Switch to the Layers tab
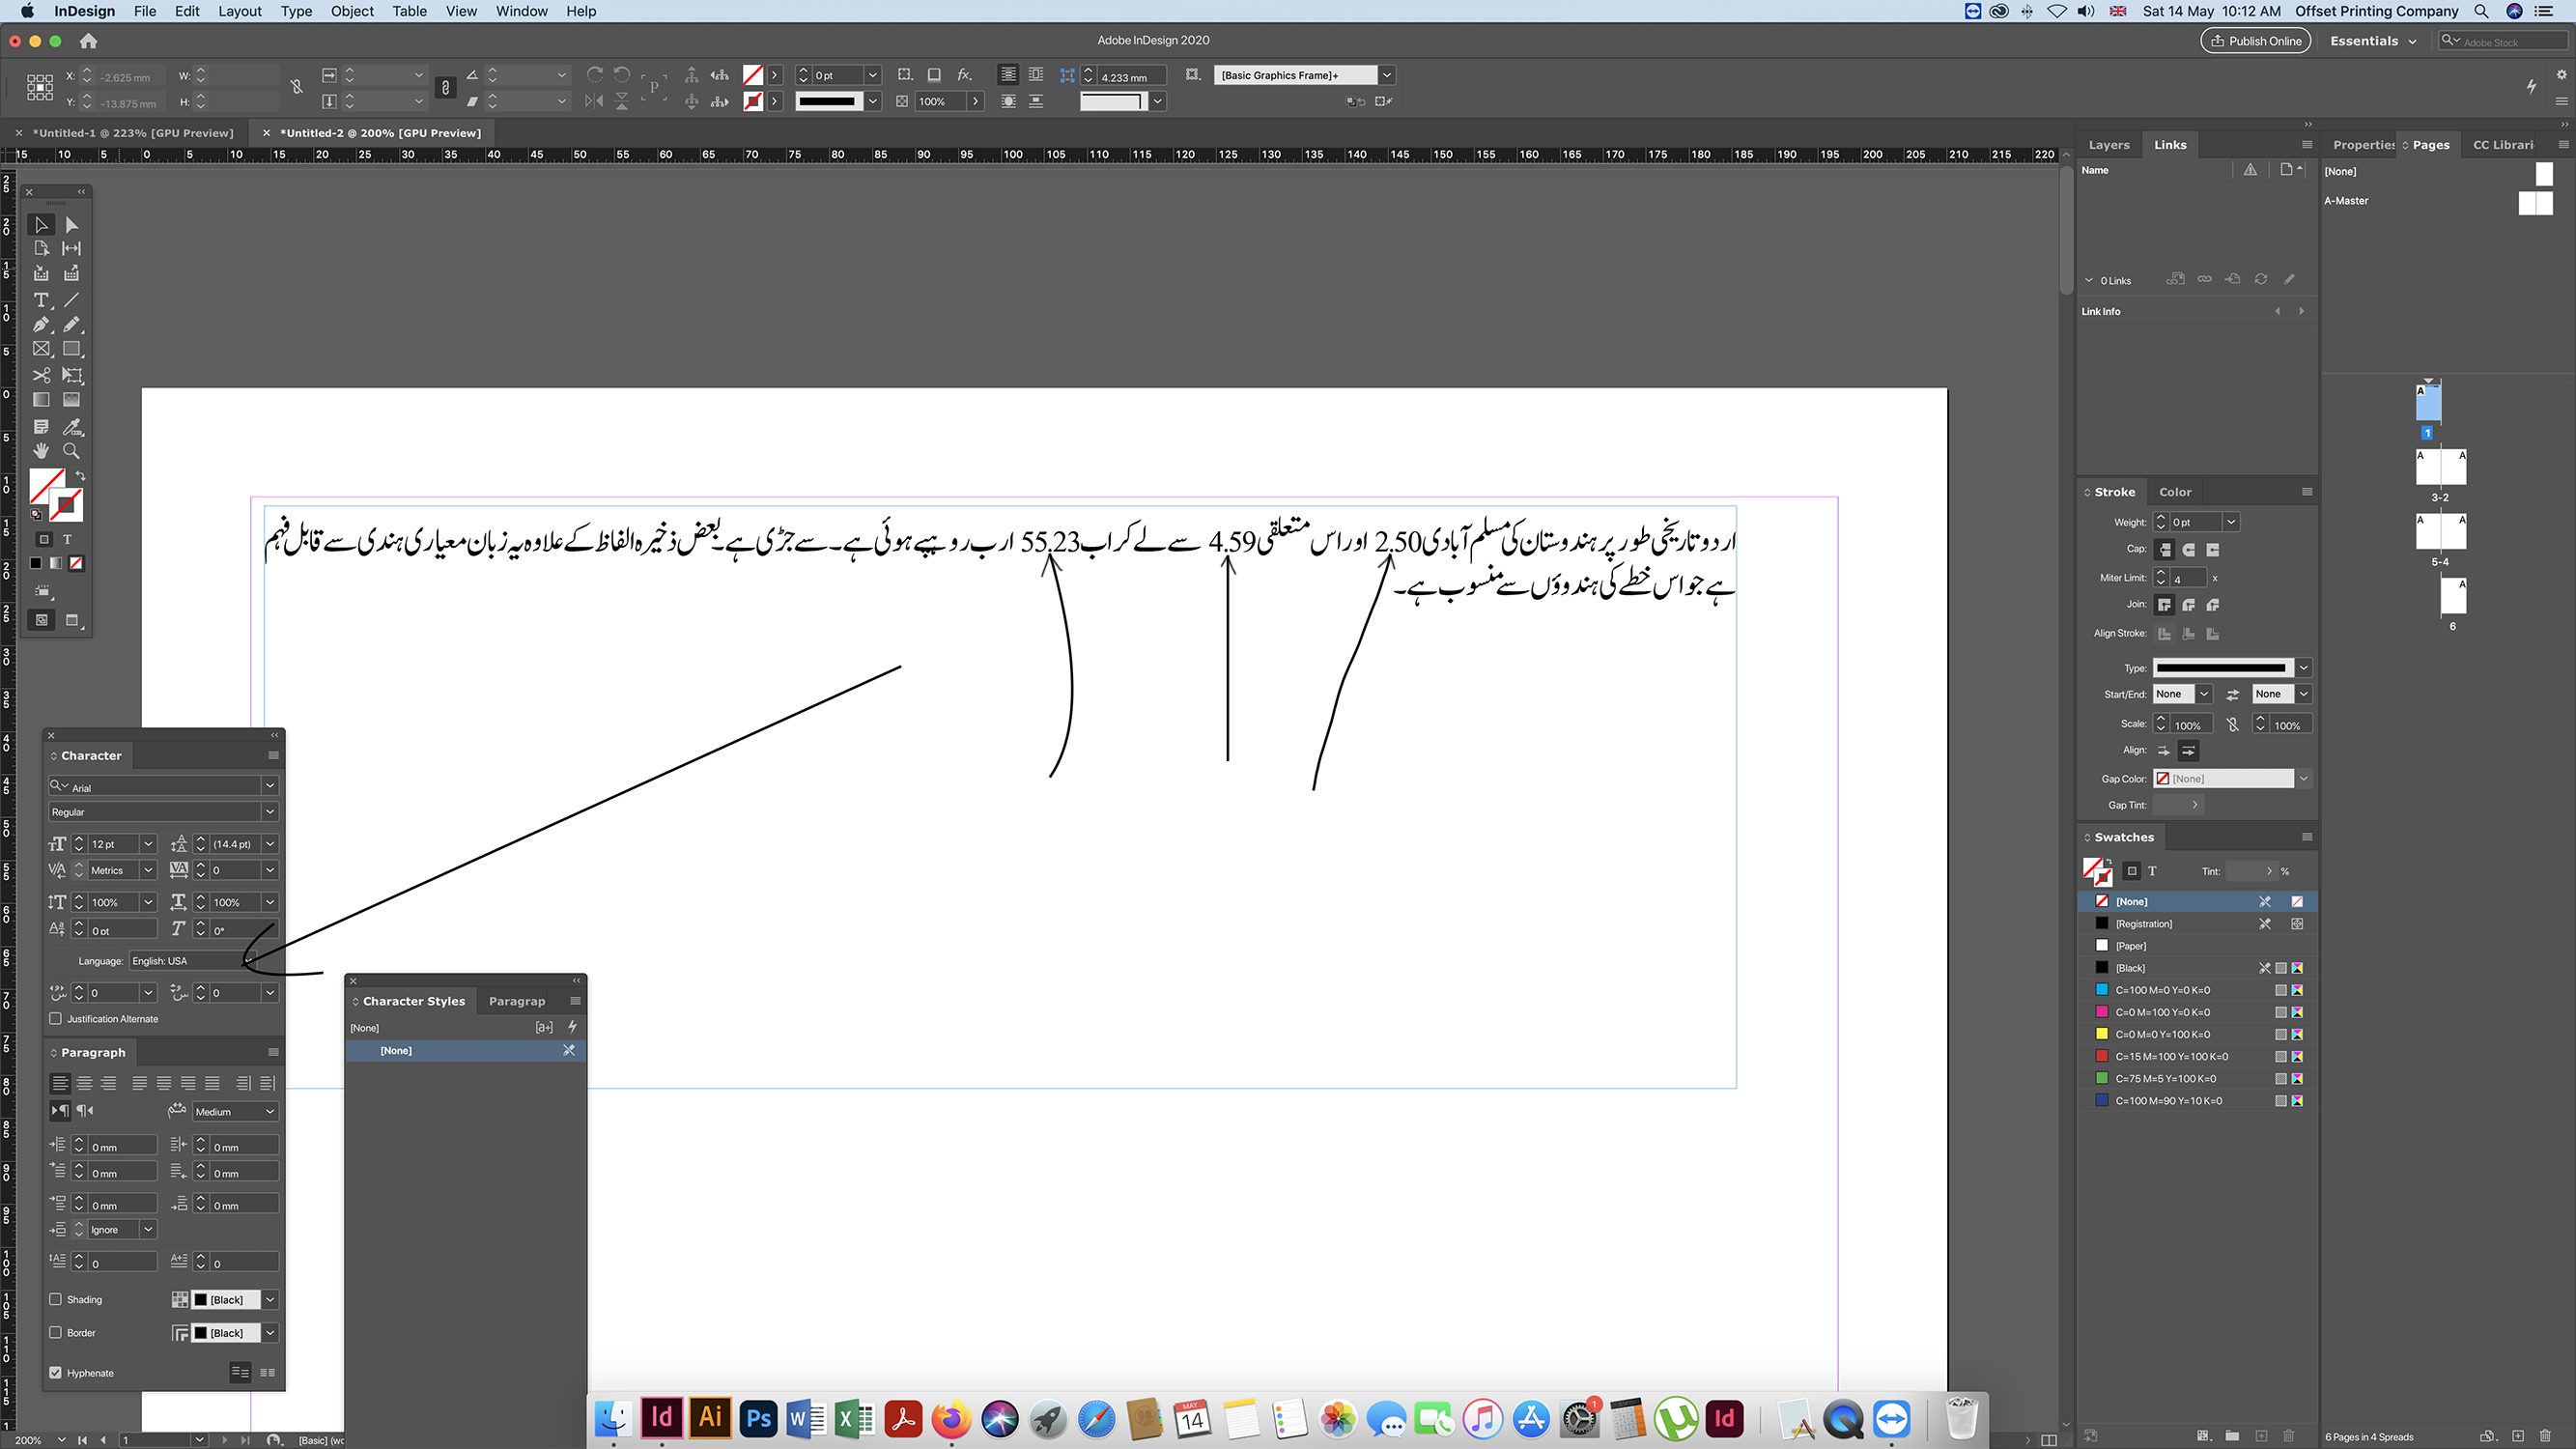The width and height of the screenshot is (2576, 1449). coord(2109,144)
